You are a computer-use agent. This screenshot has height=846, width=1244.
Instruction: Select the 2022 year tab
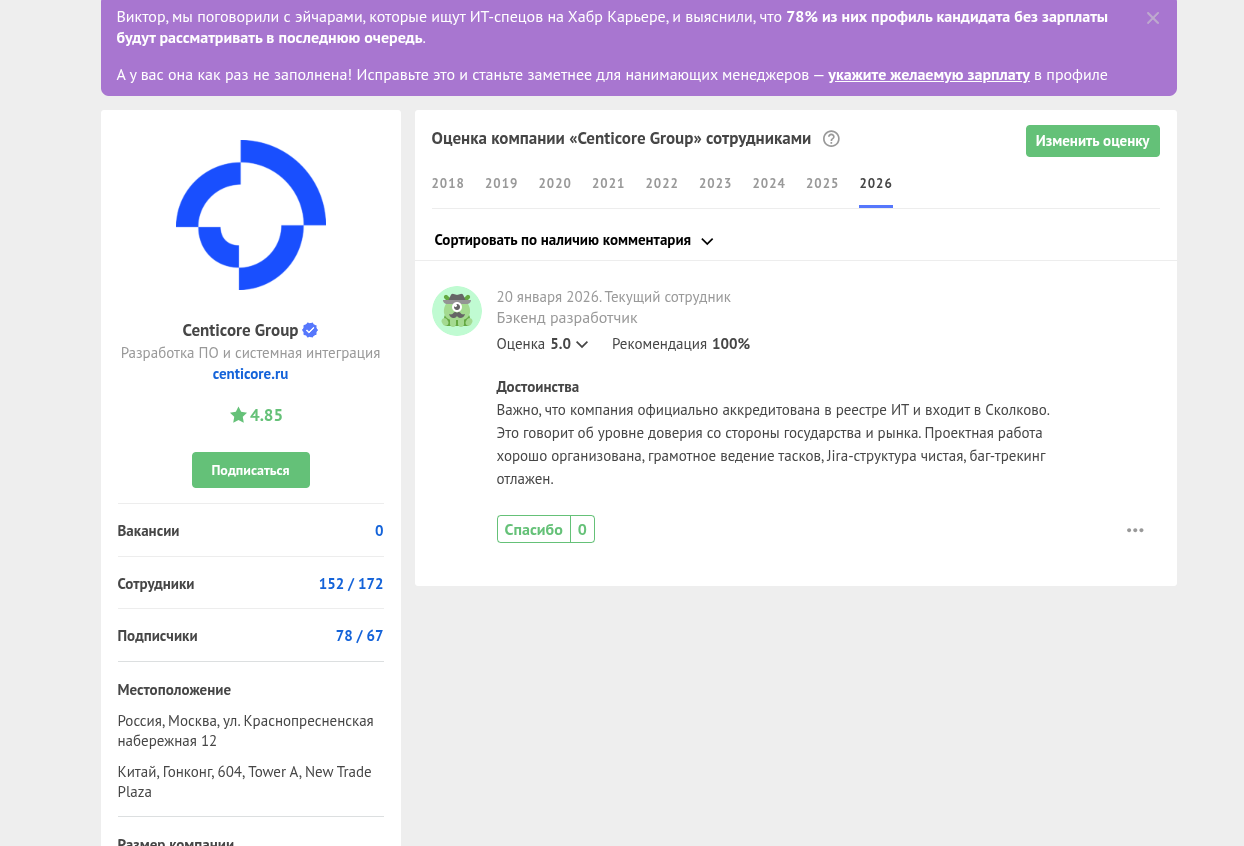pyautogui.click(x=662, y=183)
